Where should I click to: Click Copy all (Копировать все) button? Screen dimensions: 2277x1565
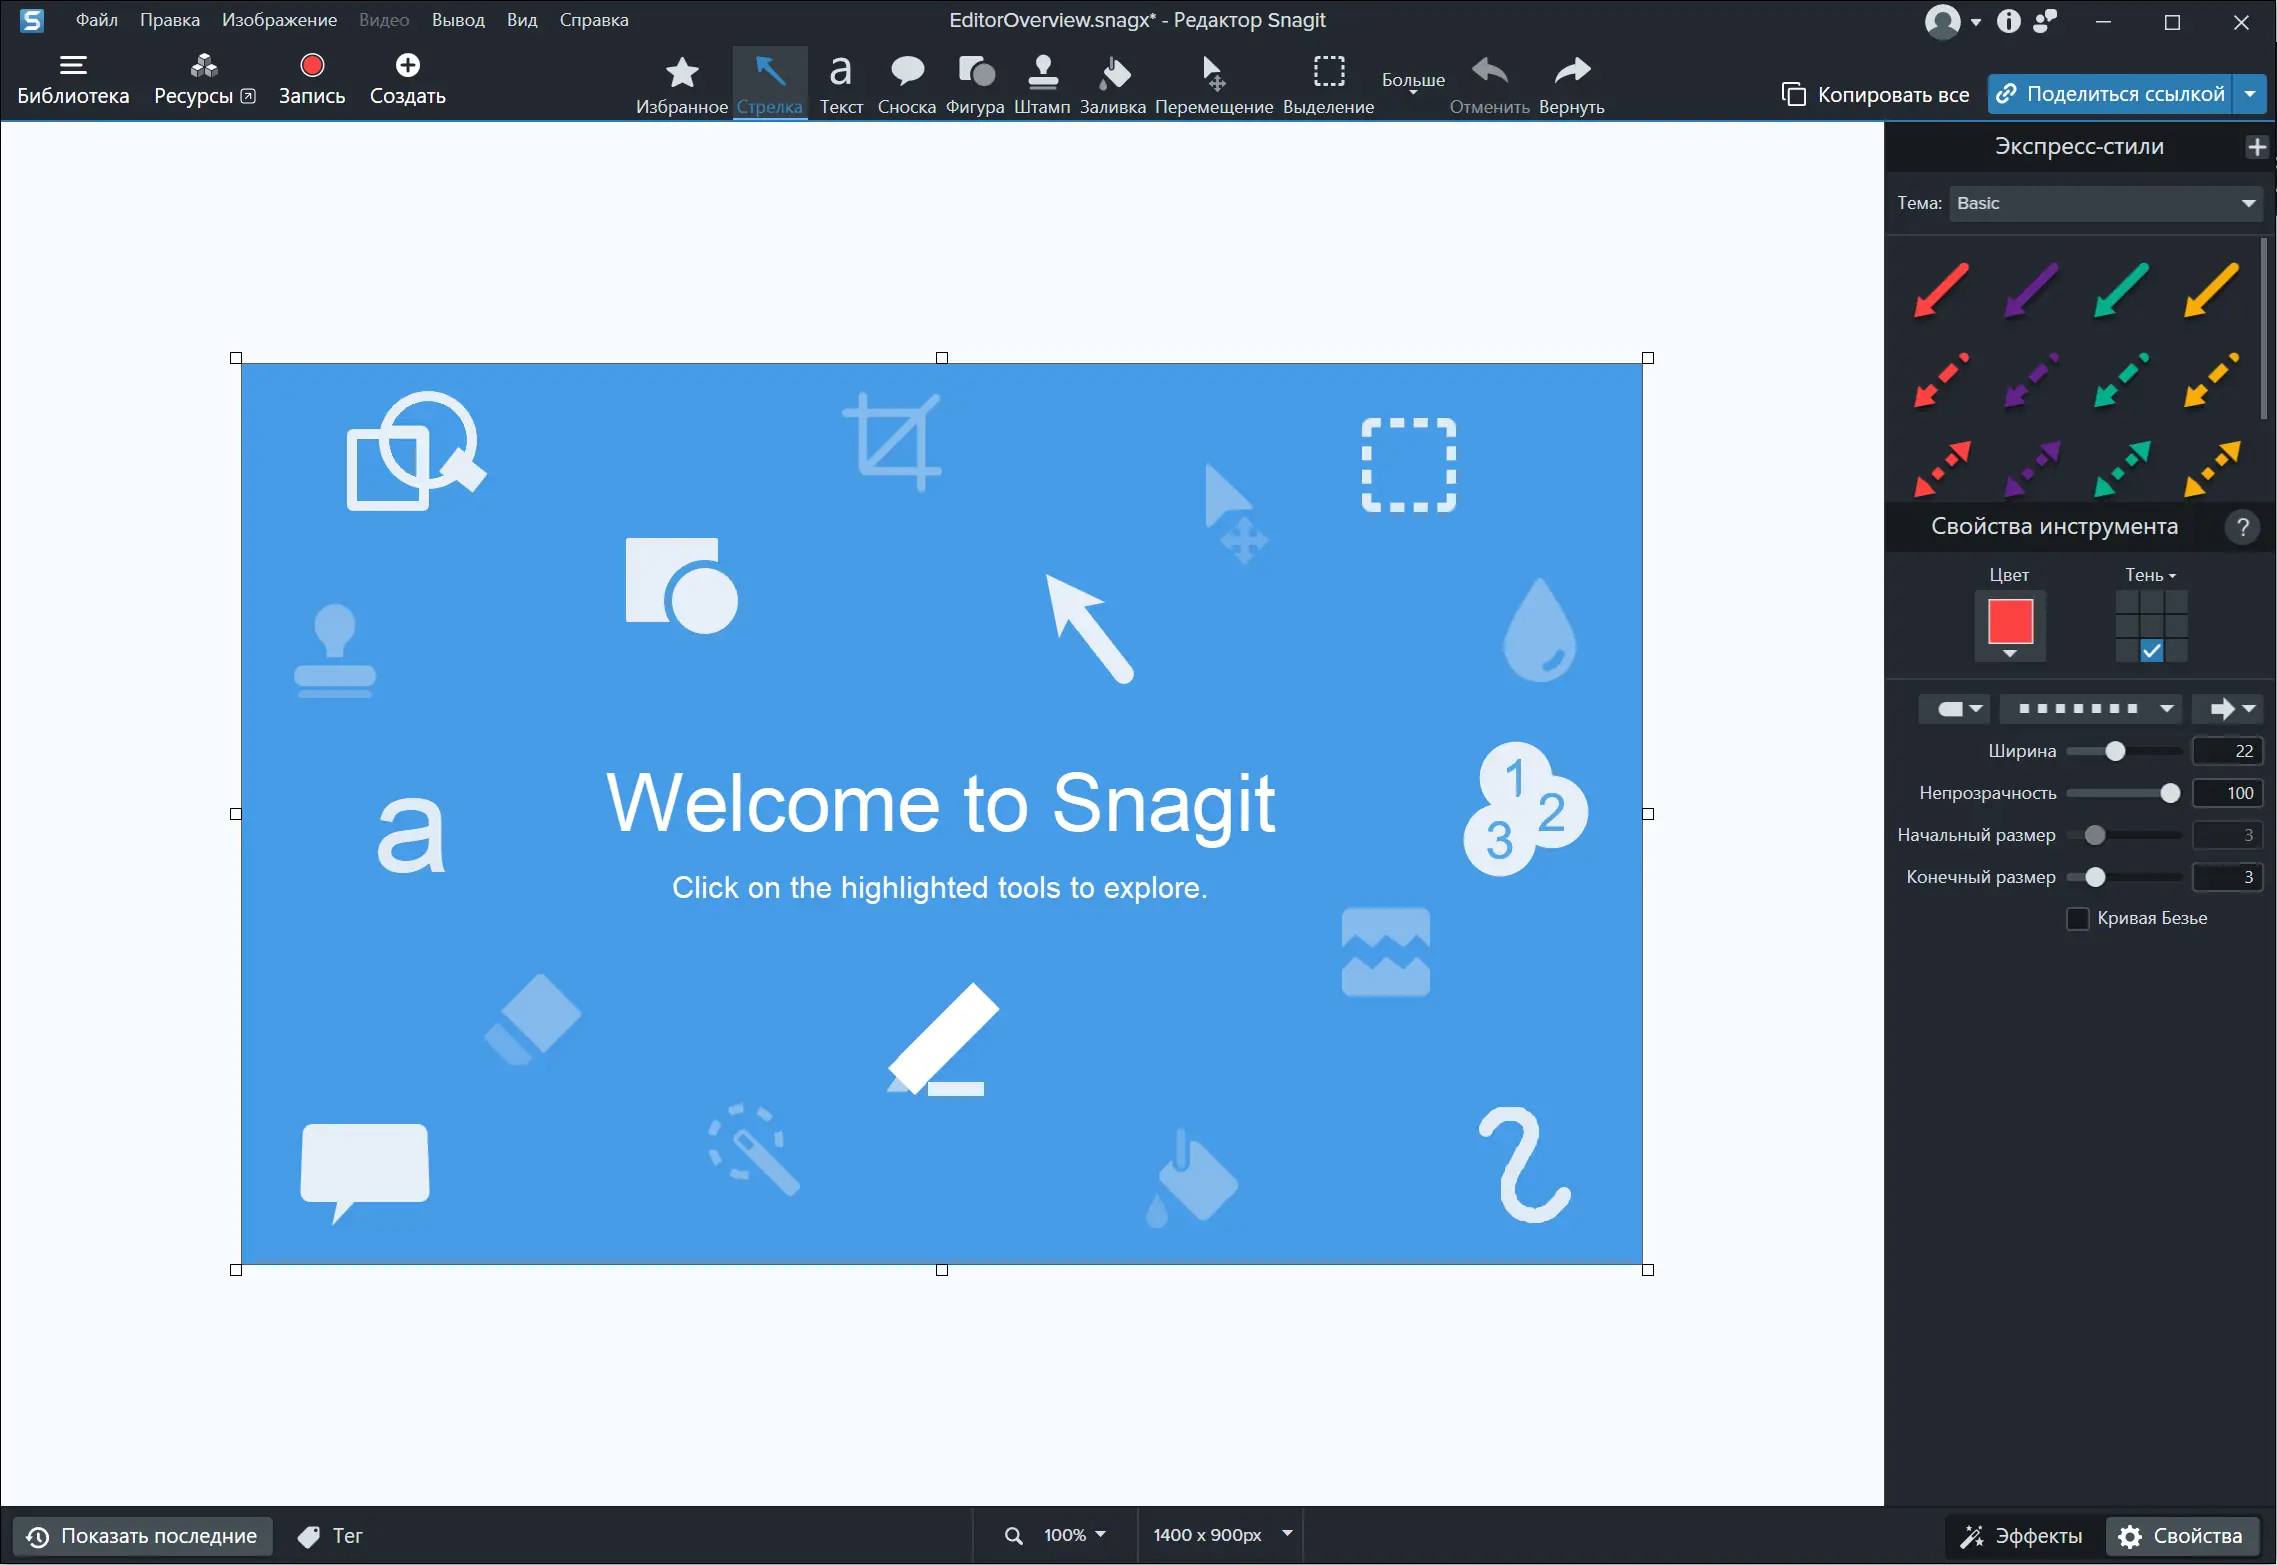tap(1875, 94)
